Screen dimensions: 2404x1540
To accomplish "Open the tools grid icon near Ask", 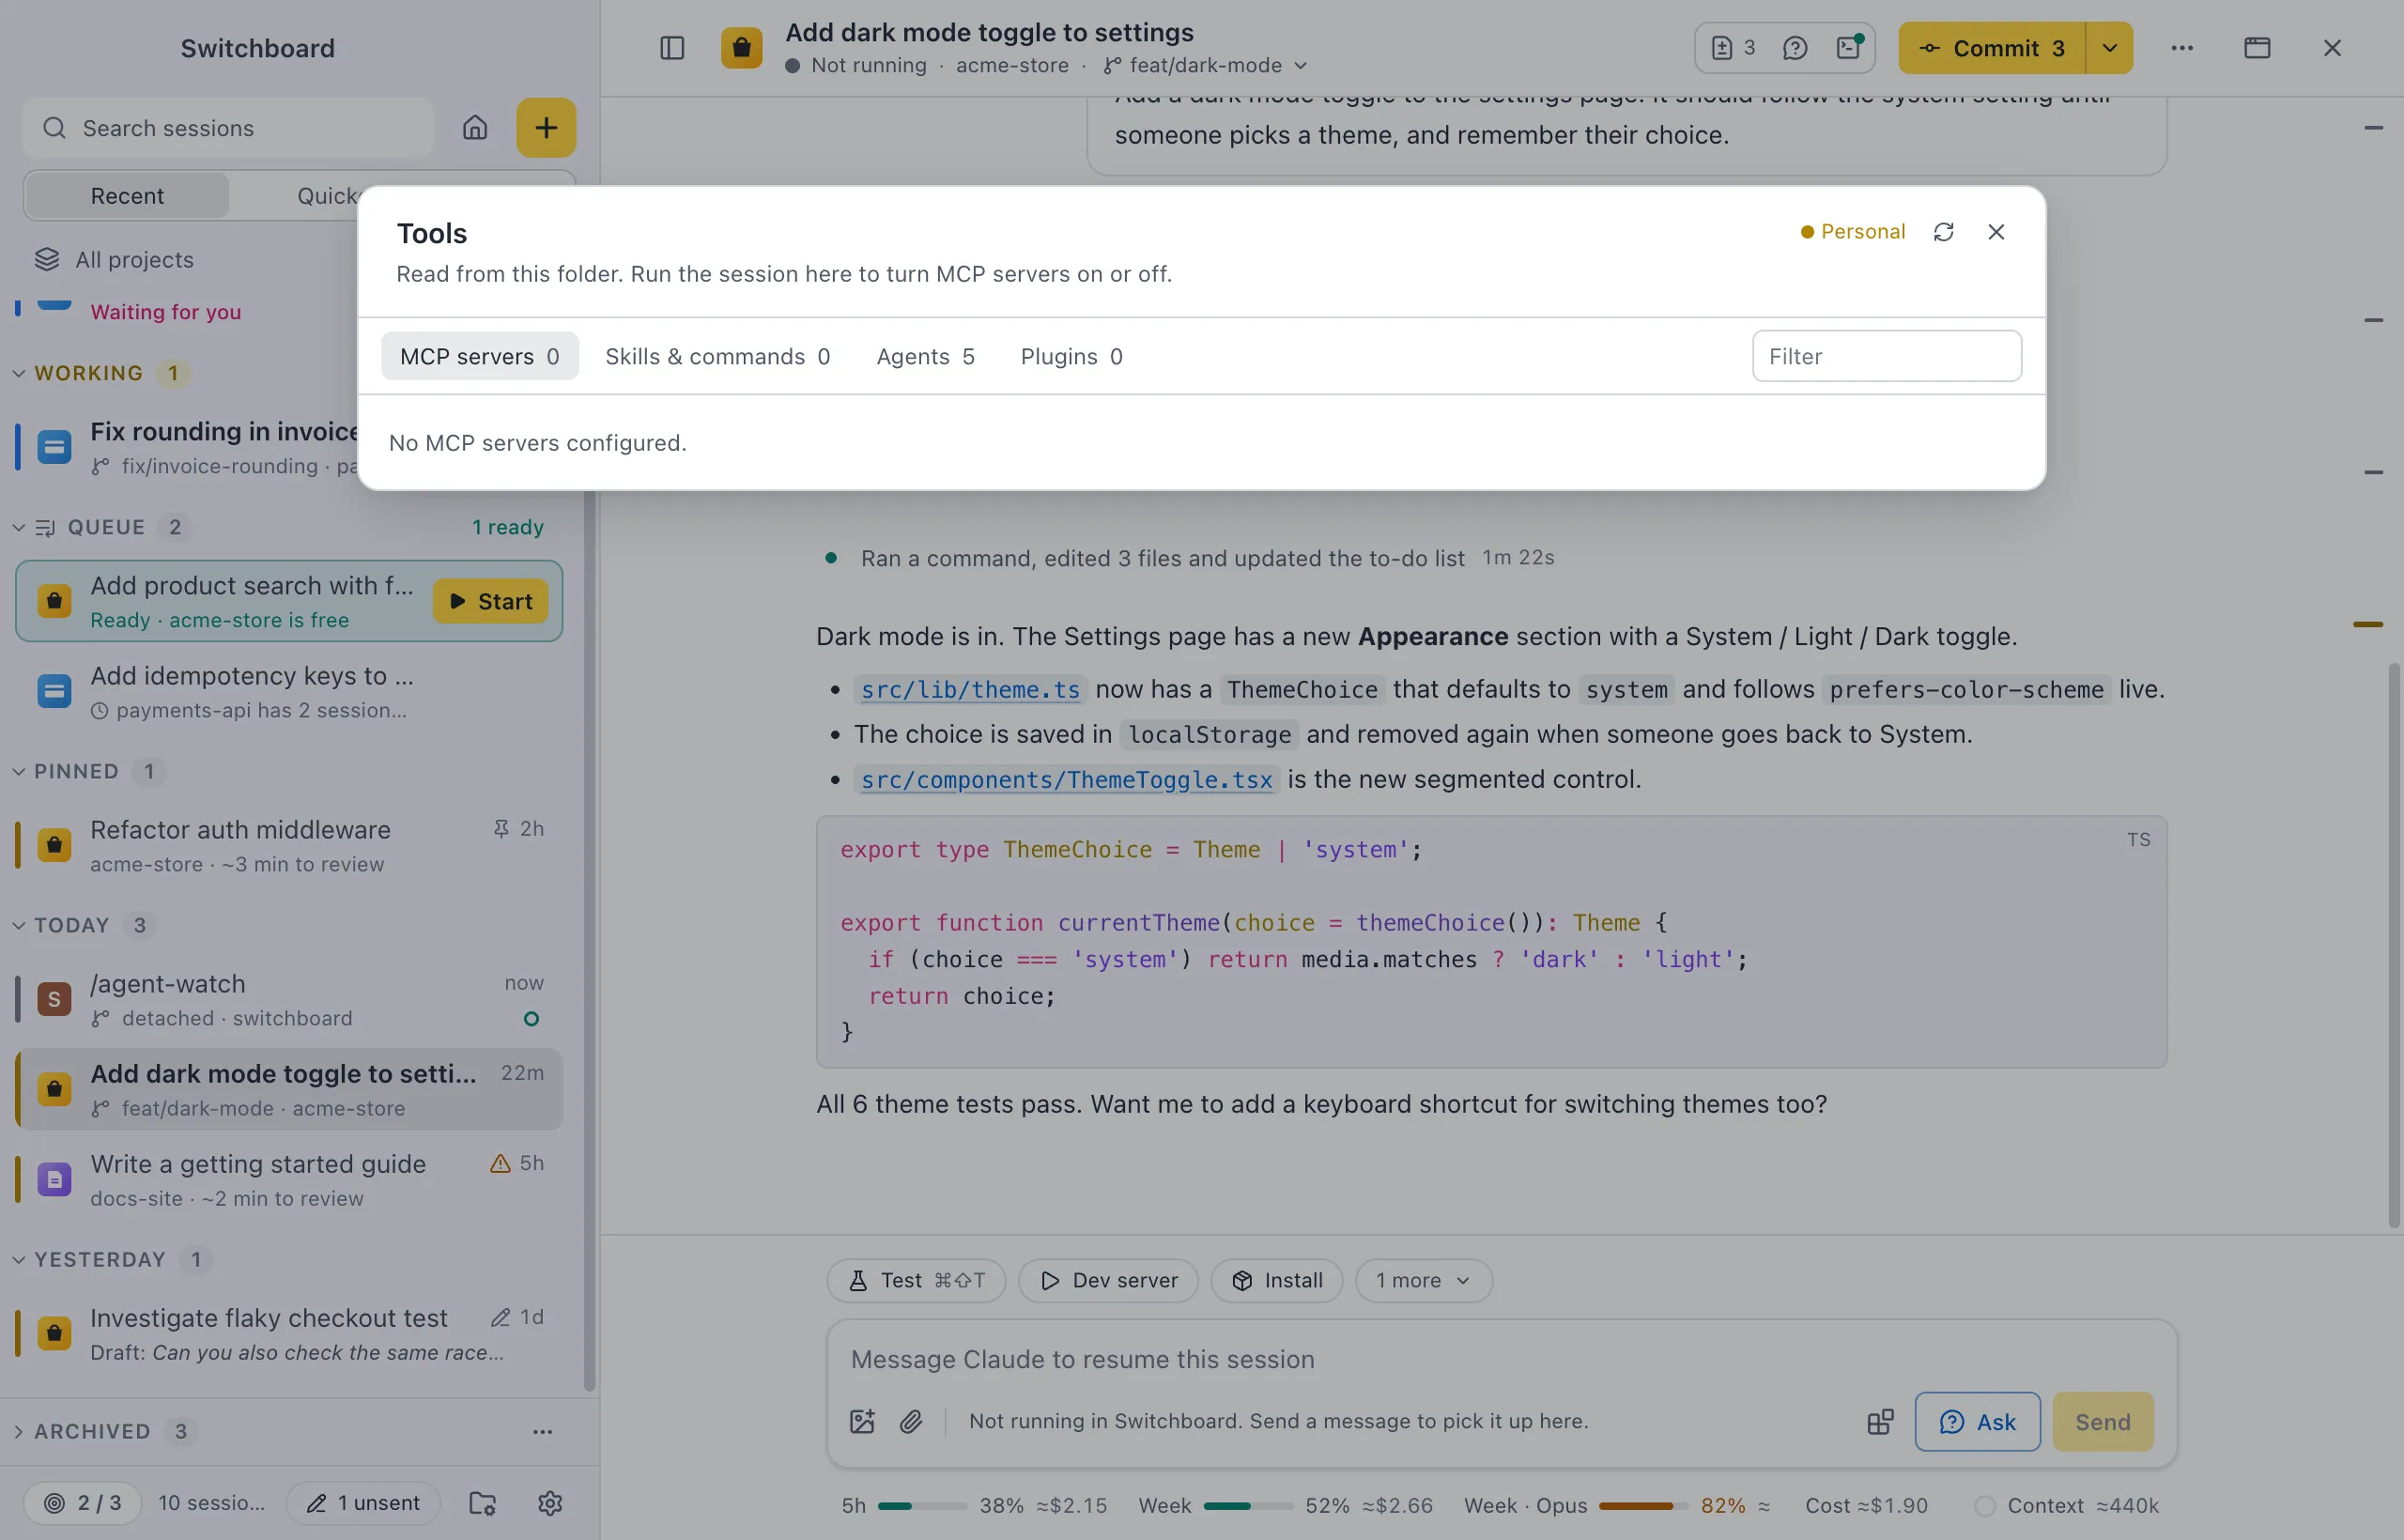I will pos(1880,1421).
